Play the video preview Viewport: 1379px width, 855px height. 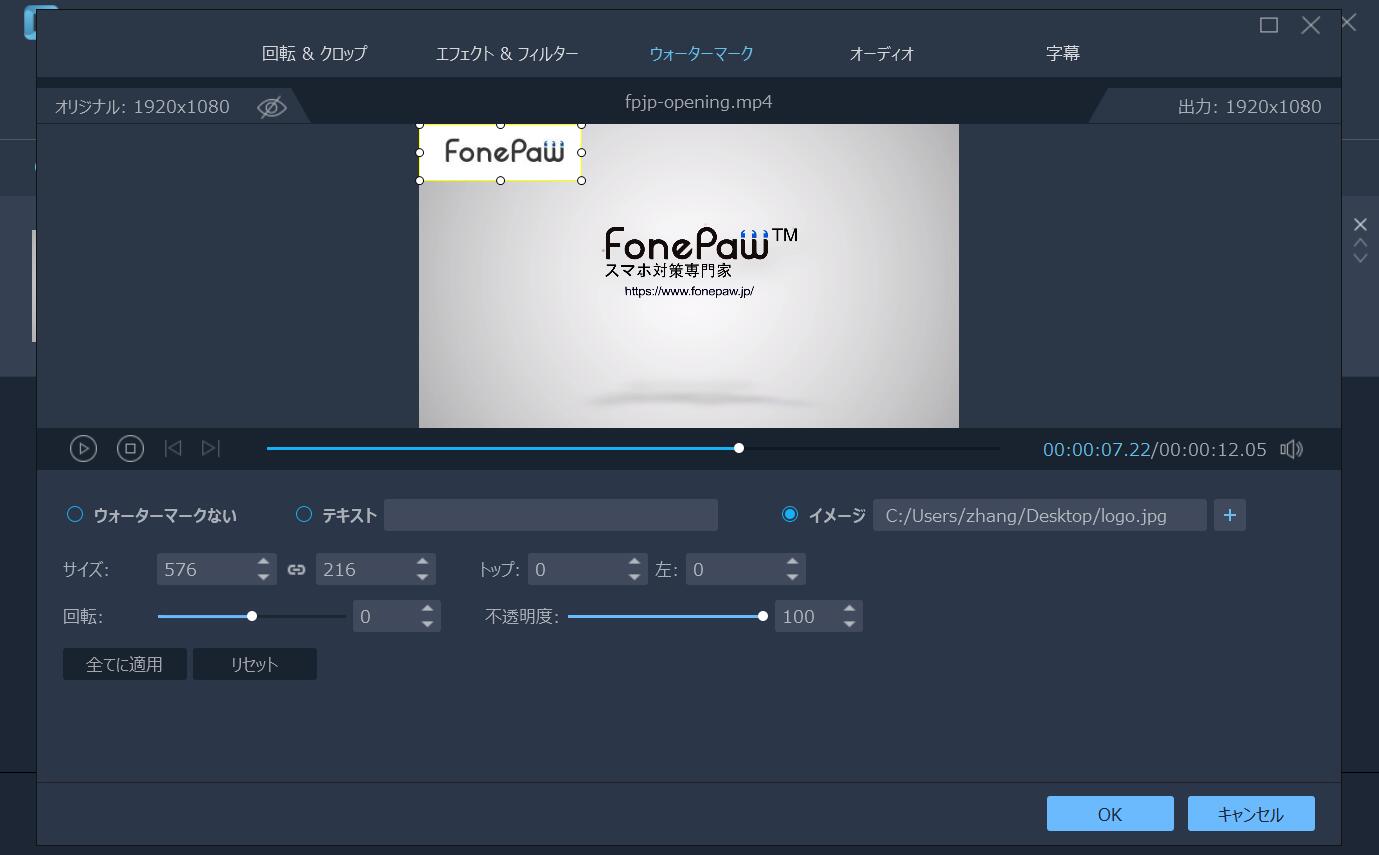click(x=83, y=449)
